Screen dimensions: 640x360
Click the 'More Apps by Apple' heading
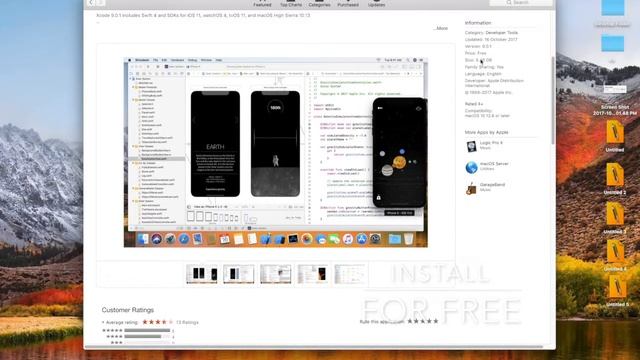[x=487, y=132]
